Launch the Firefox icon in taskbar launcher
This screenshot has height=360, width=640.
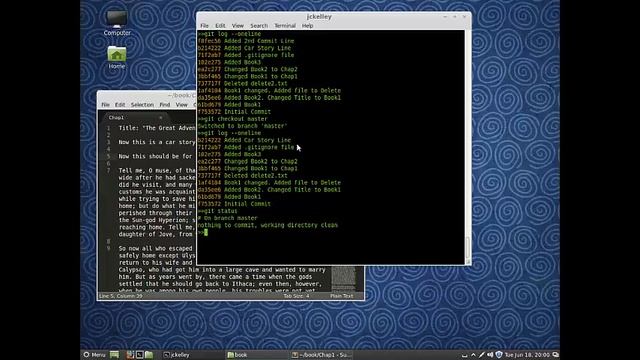(x=130, y=355)
